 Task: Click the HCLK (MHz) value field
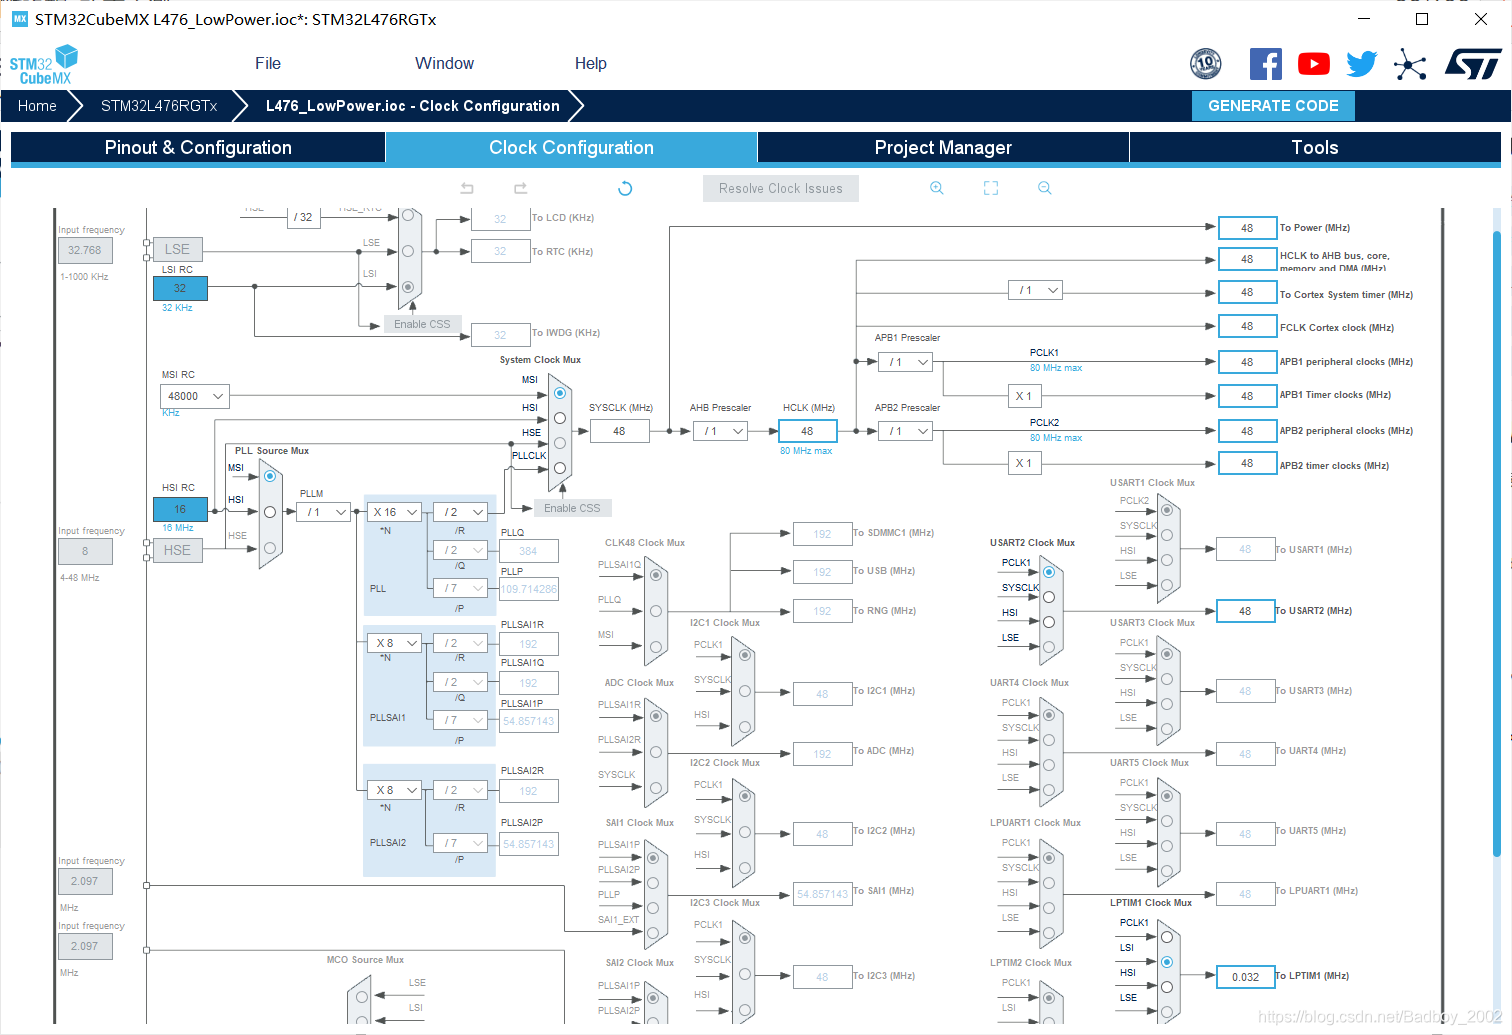click(807, 431)
